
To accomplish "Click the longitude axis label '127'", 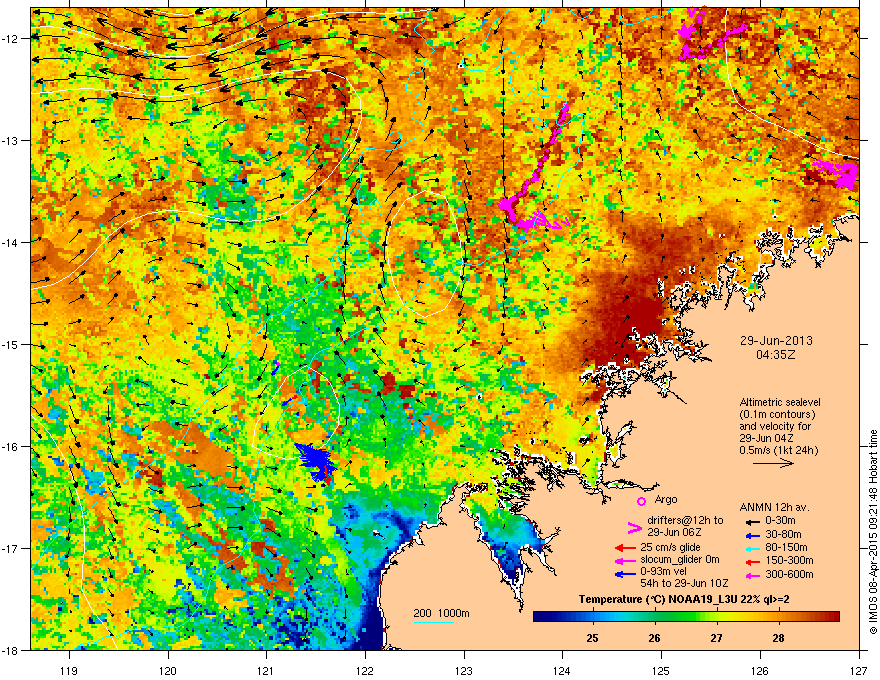I will 859,671.
